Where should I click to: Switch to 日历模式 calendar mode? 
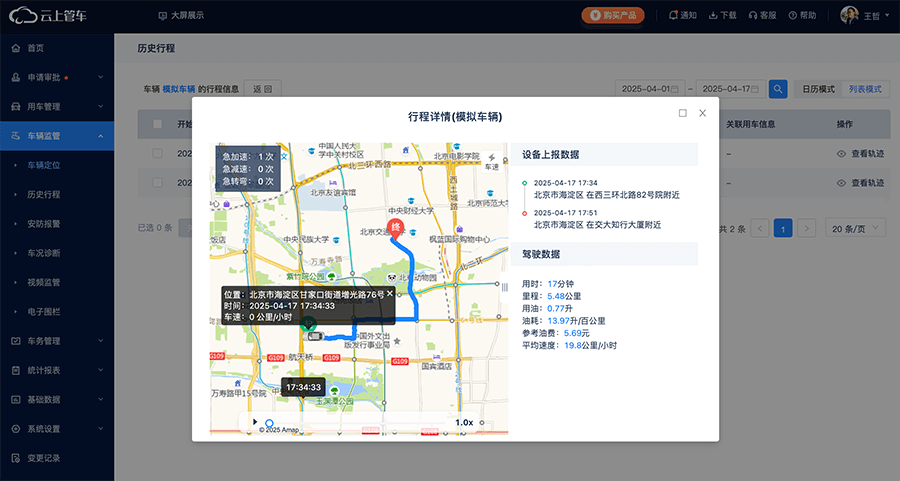pyautogui.click(x=818, y=89)
